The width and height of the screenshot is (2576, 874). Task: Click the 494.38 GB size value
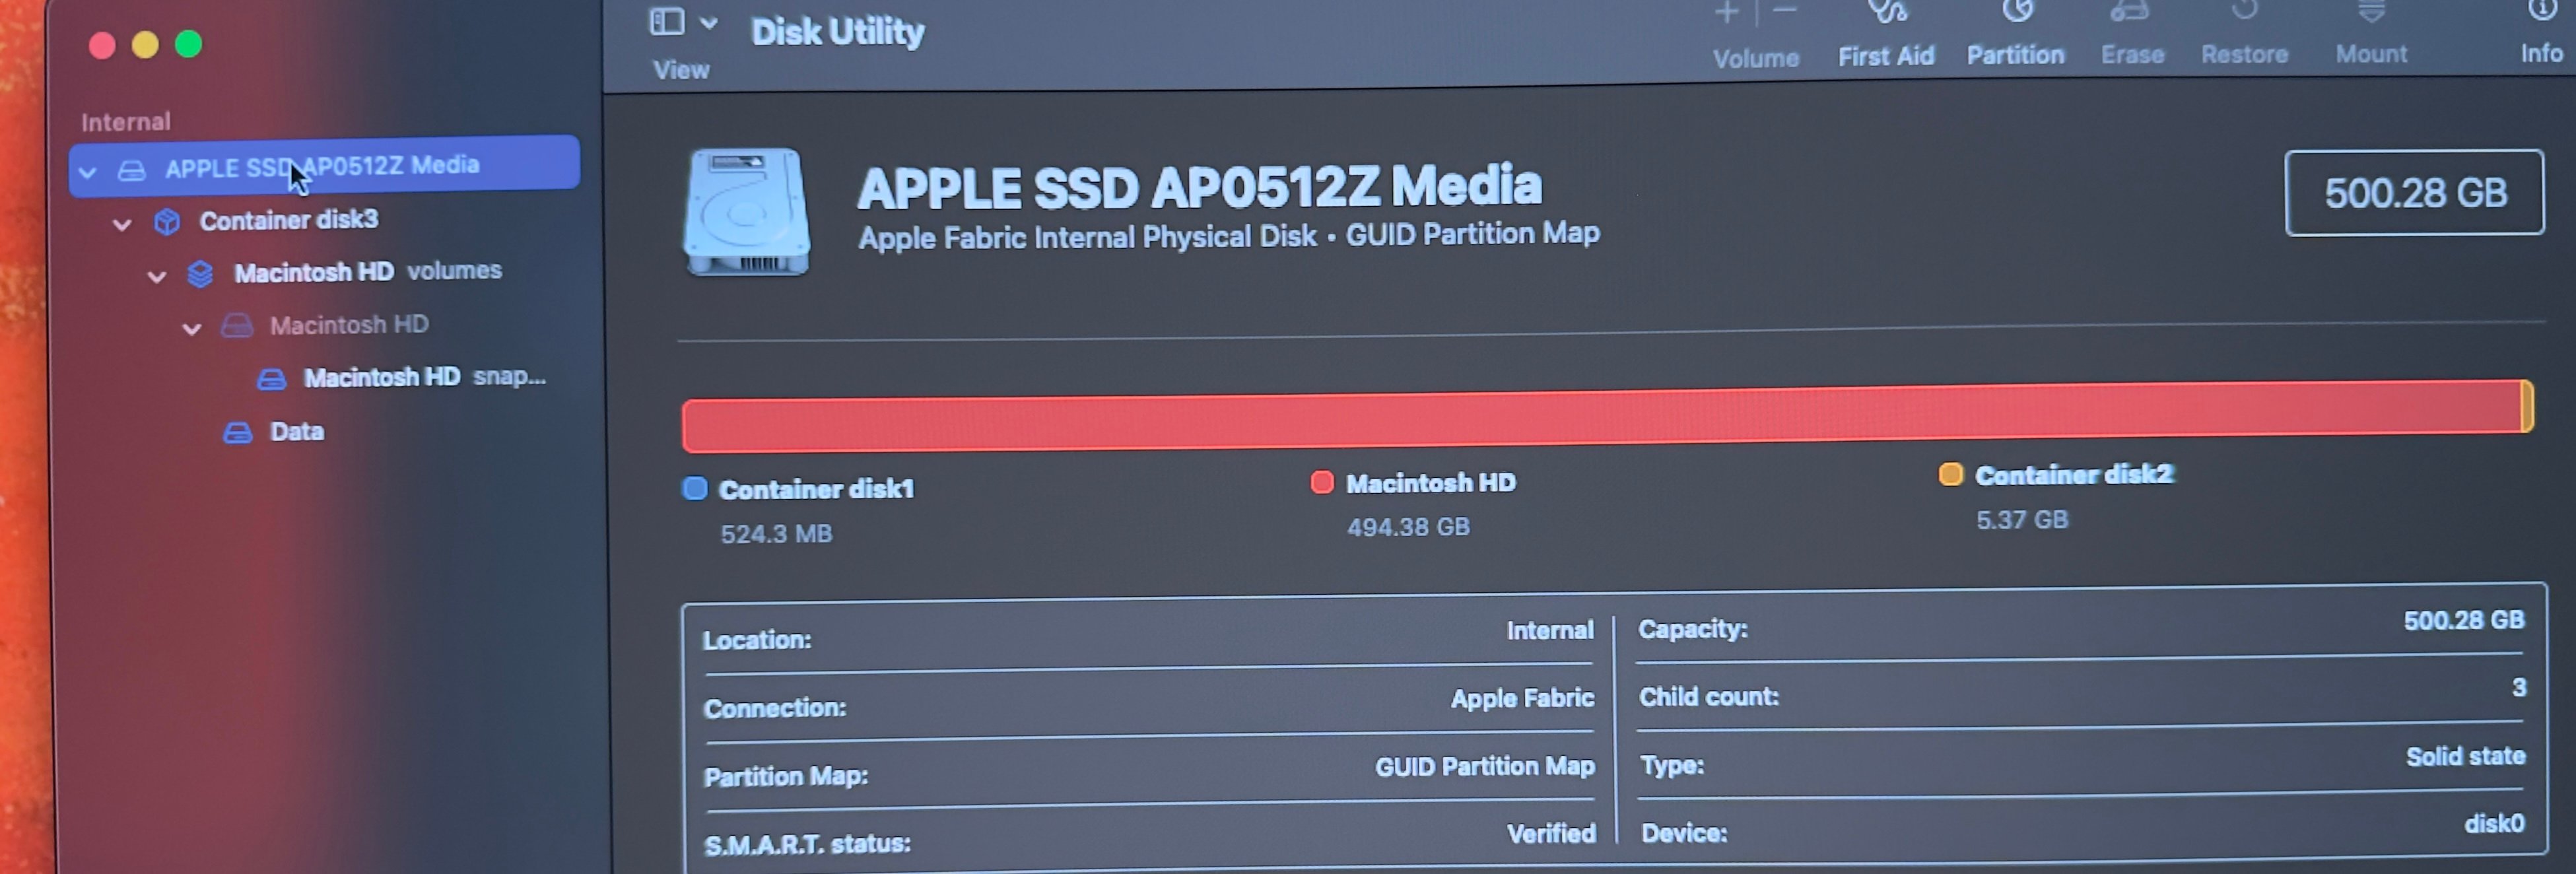pos(1408,527)
